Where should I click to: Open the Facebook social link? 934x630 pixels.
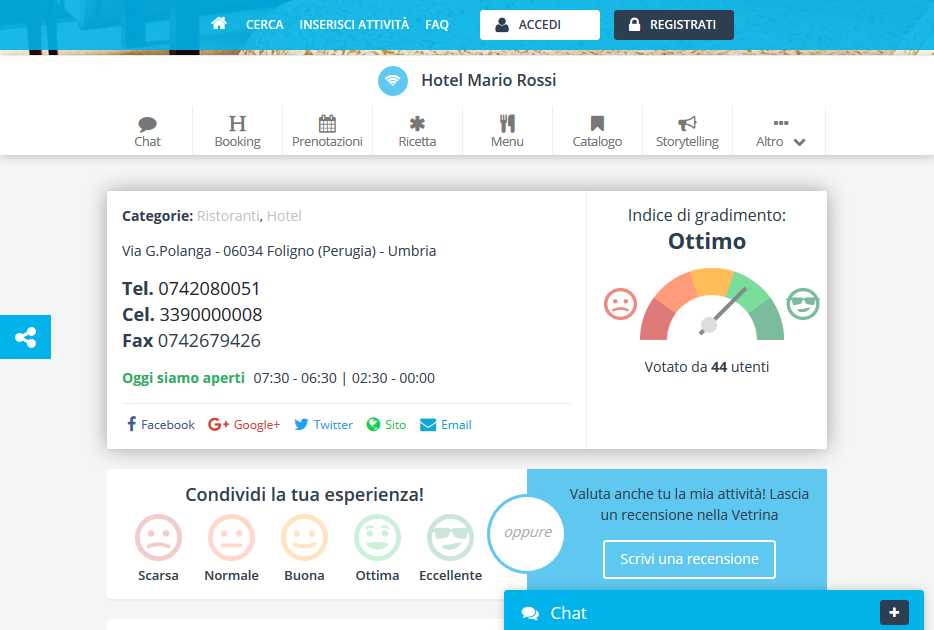[160, 425]
